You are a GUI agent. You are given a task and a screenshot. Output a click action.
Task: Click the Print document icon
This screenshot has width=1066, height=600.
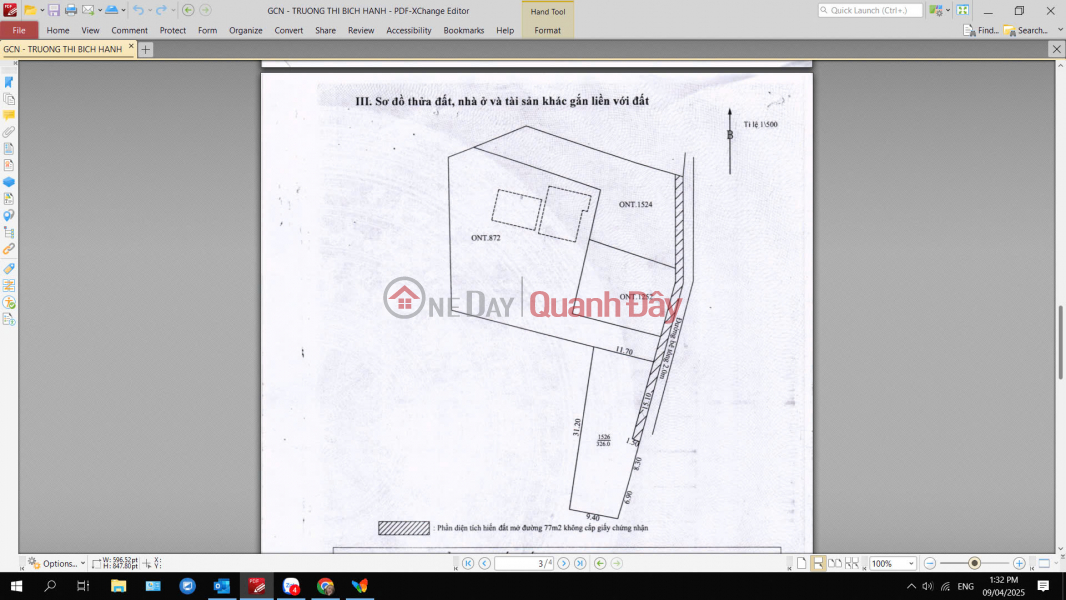tap(70, 10)
